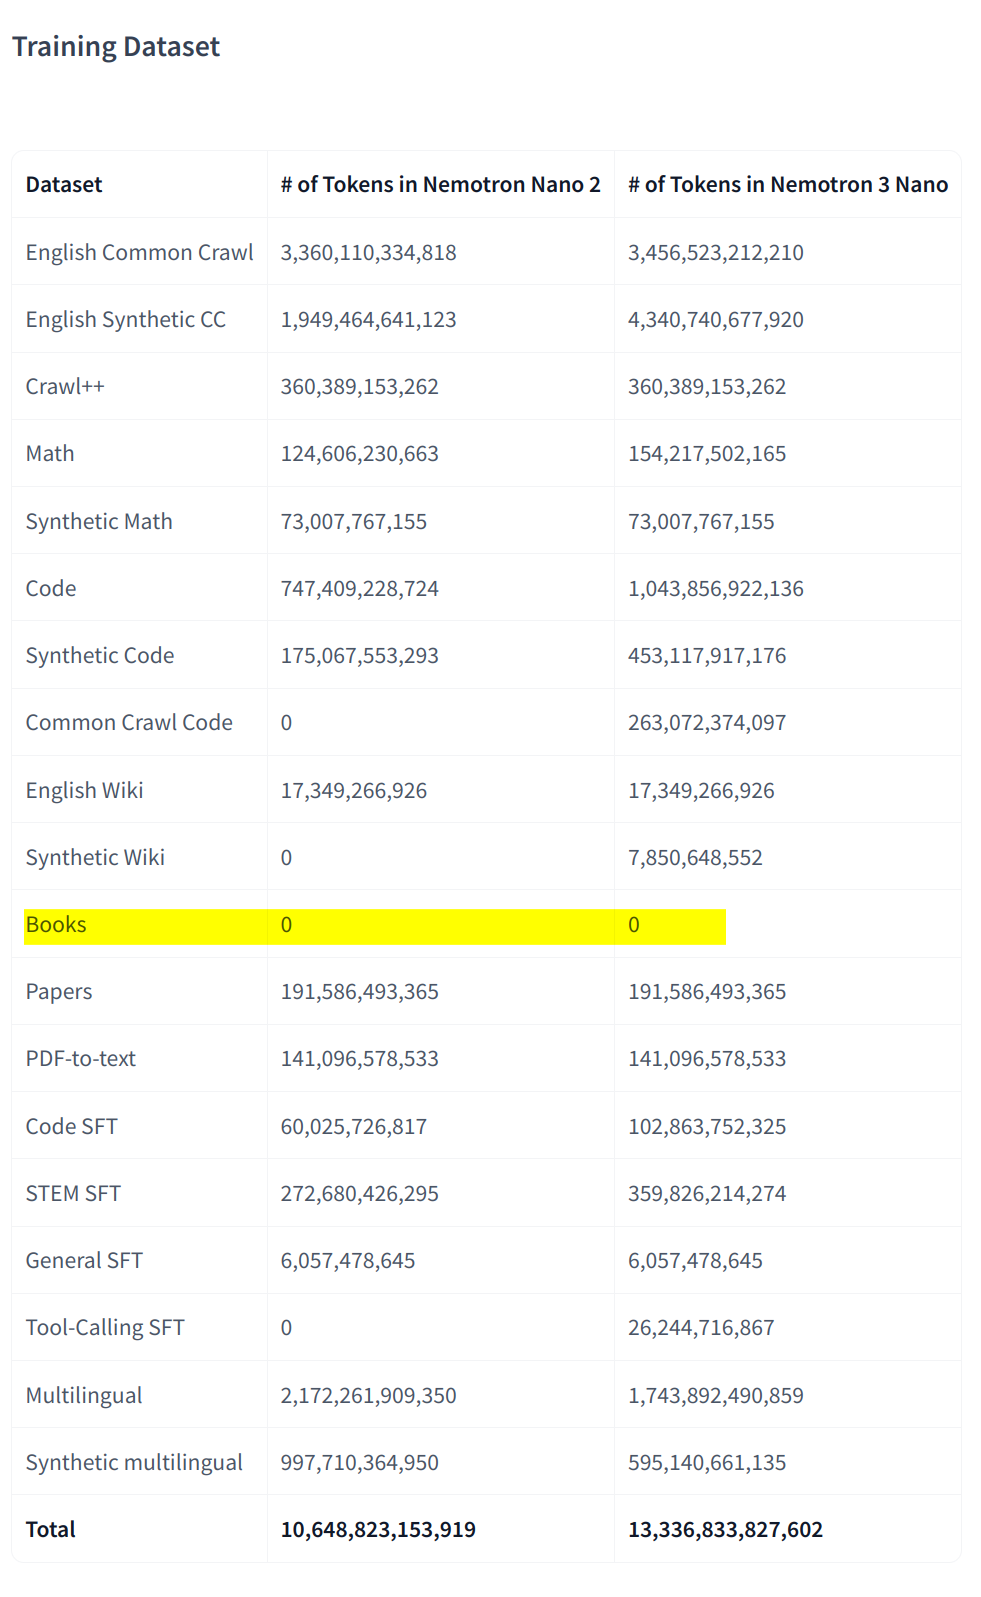Select the English Common Crawl row label

pyautogui.click(x=139, y=253)
